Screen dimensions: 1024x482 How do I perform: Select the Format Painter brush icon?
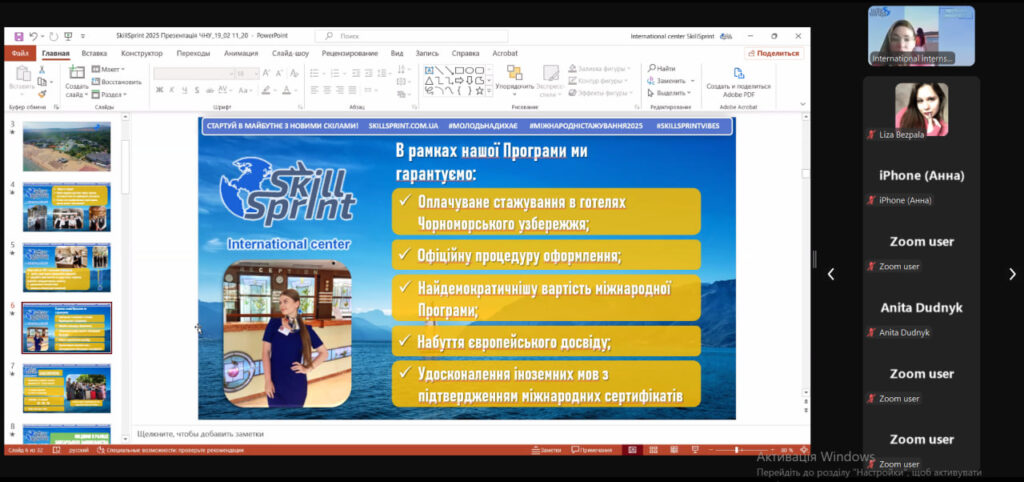(x=42, y=94)
